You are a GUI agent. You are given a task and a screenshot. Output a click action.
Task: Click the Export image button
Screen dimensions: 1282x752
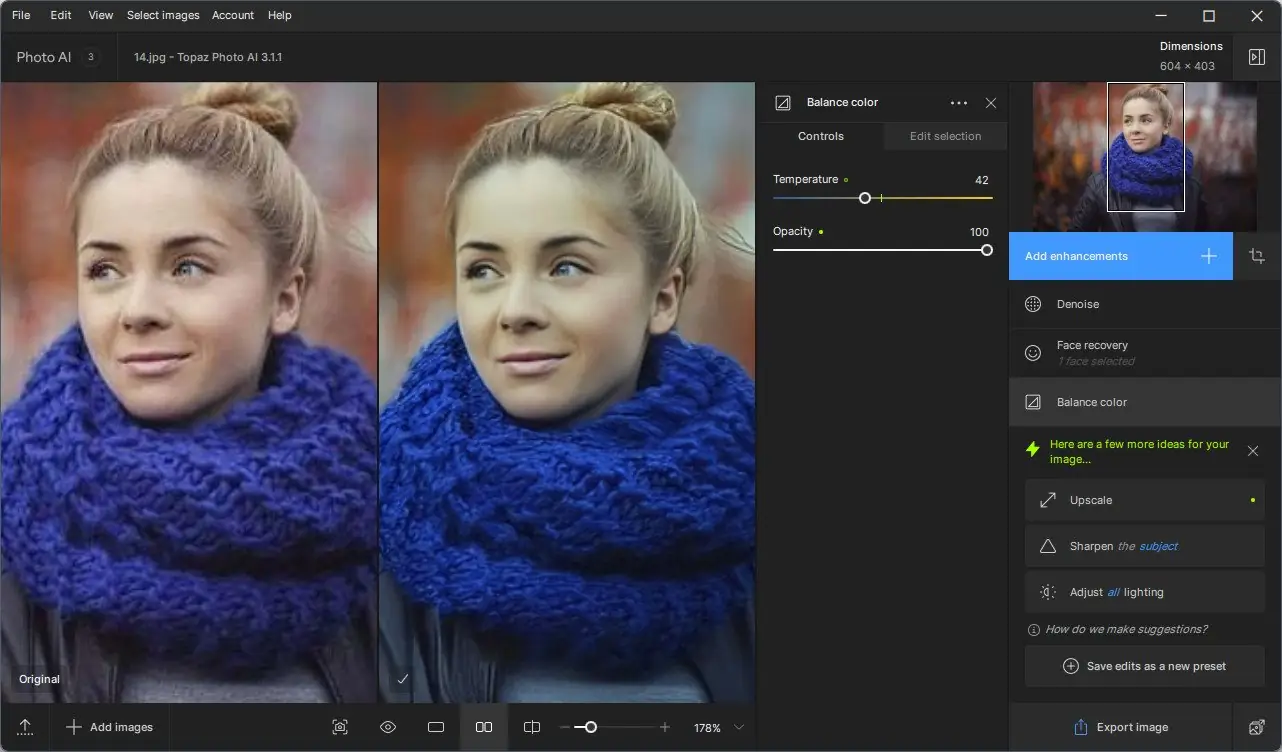(1120, 727)
